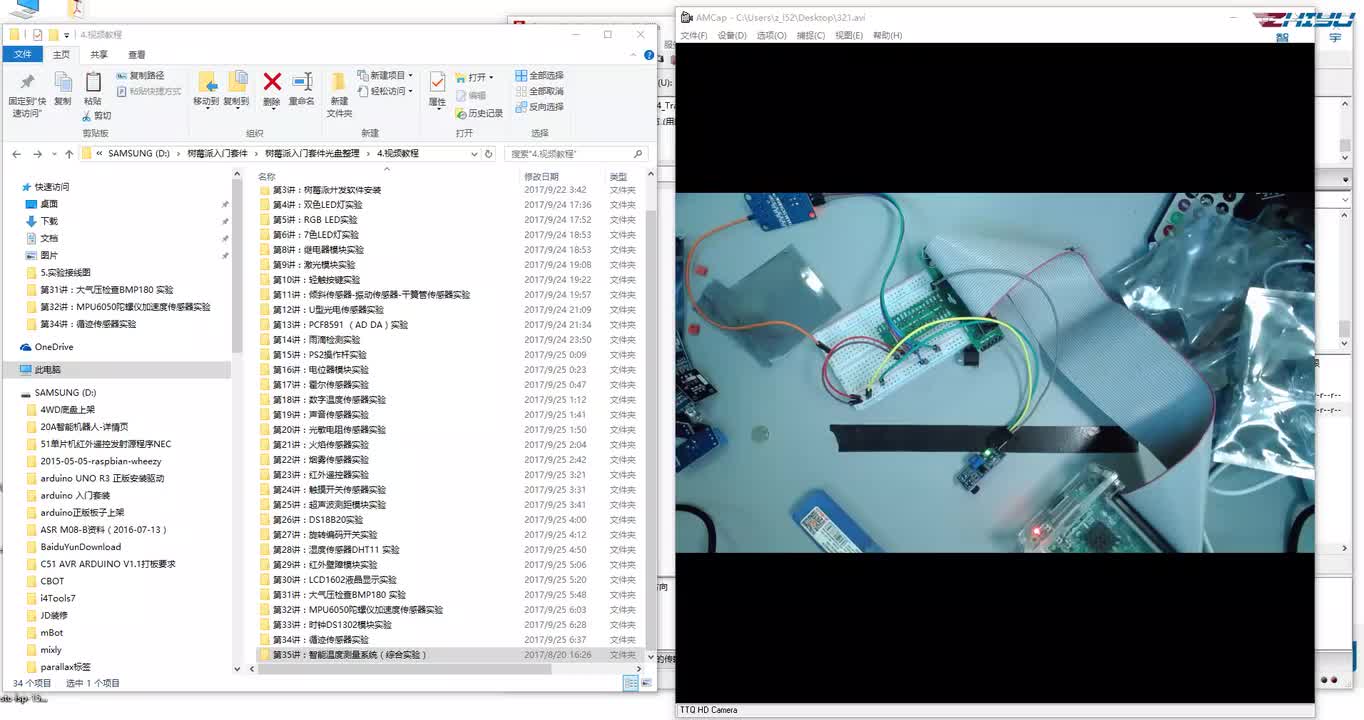Image resolution: width=1364 pixels, height=720 pixels.
Task: Click Cut (剪切) scissors icon
Action: point(97,116)
